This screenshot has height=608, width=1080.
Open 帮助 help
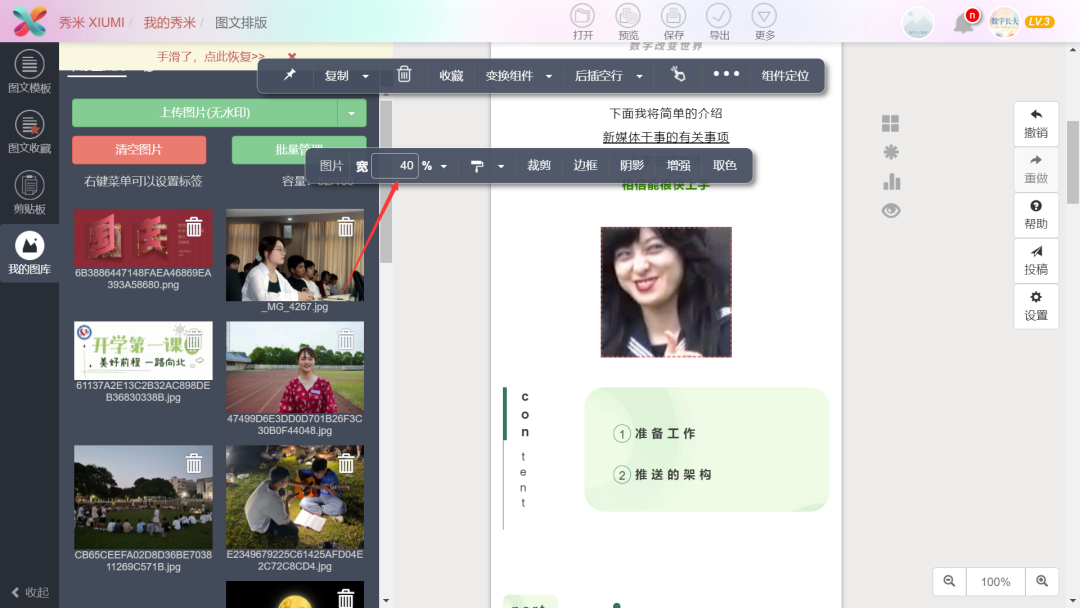pos(1036,215)
